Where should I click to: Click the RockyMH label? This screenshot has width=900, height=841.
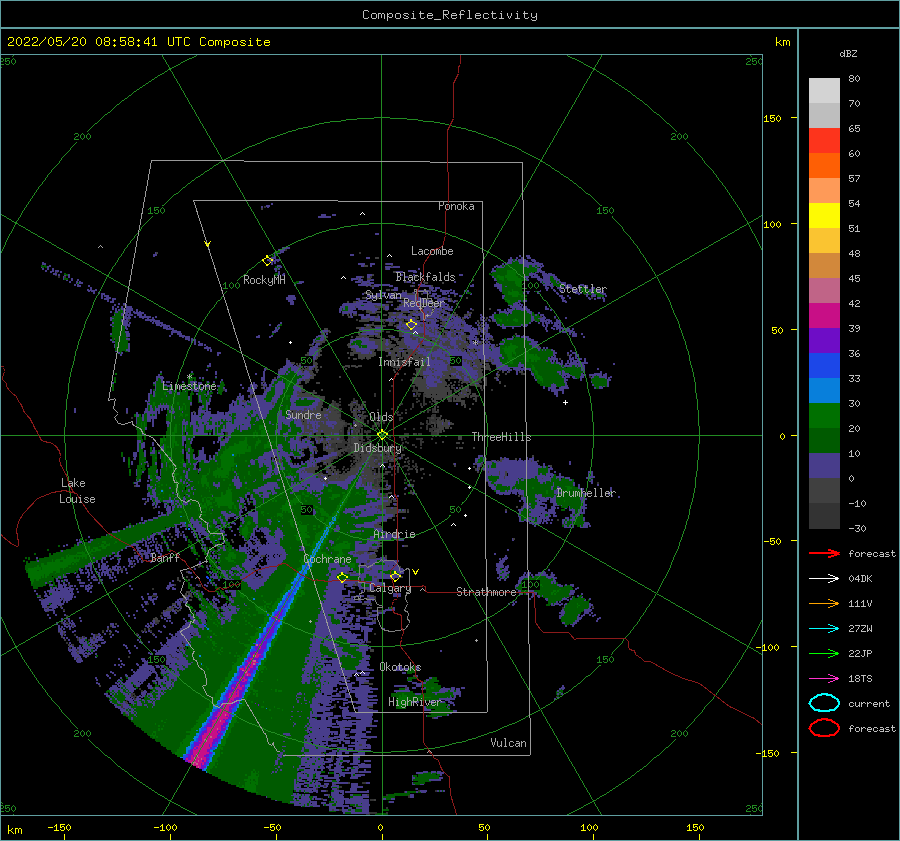[x=264, y=280]
